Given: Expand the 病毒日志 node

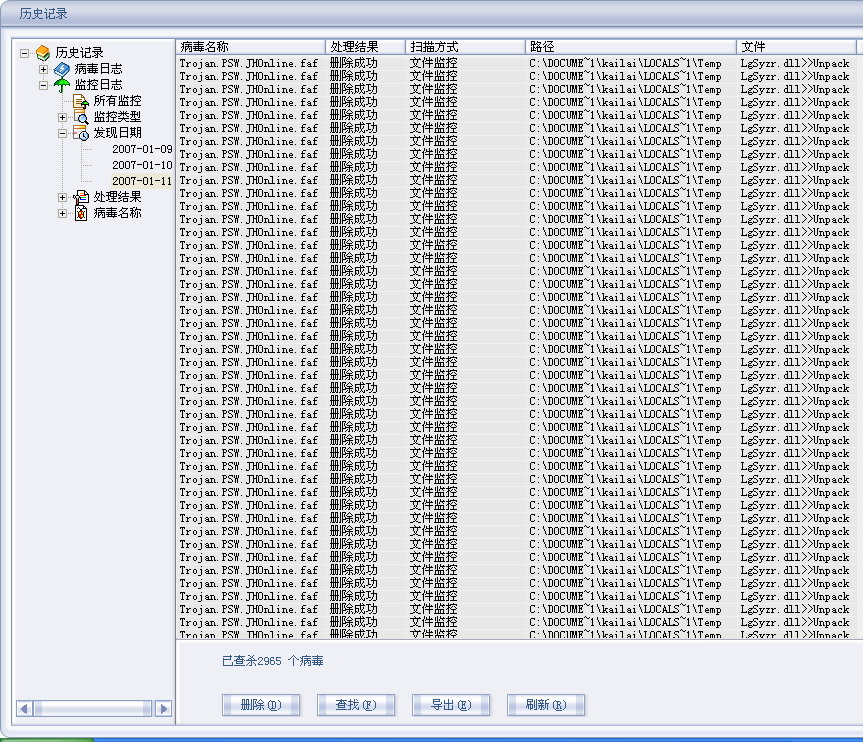Looking at the screenshot, I should (43, 69).
